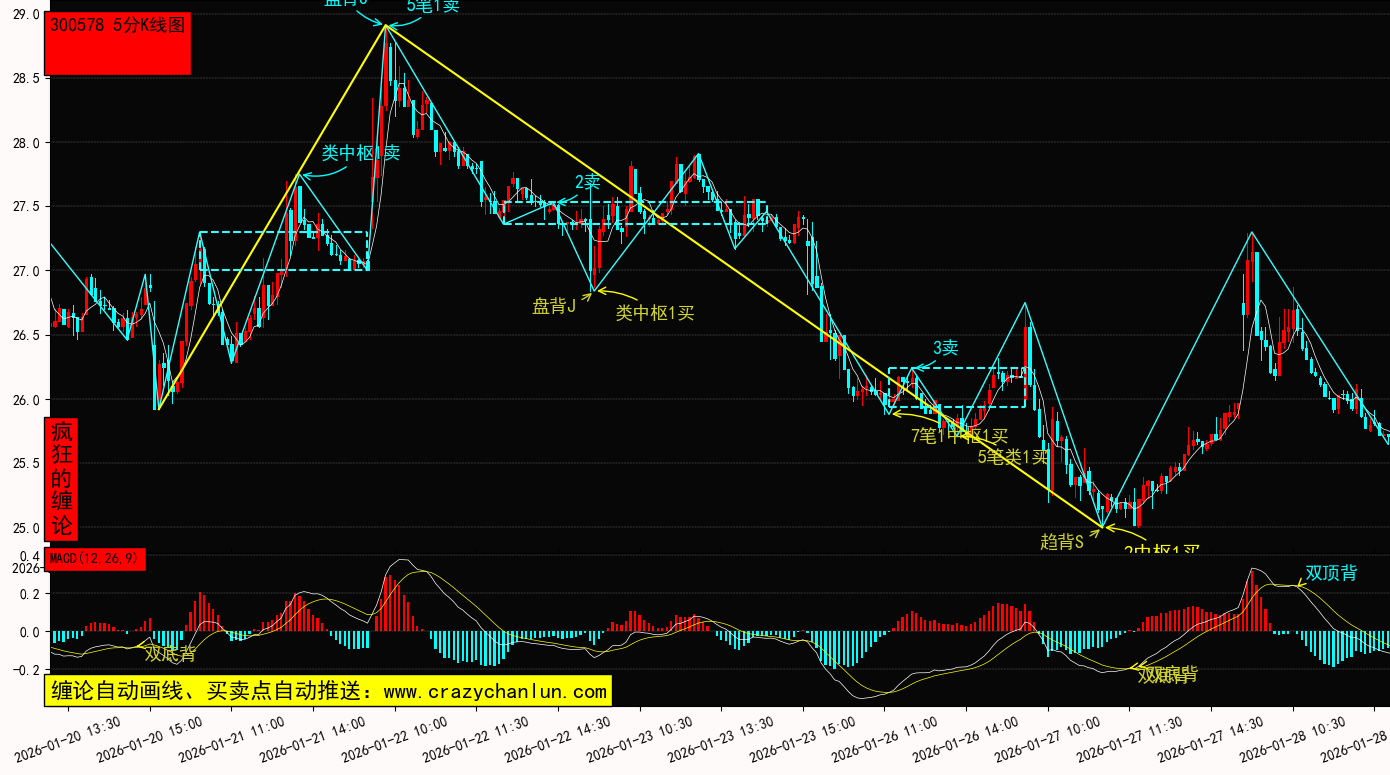The width and height of the screenshot is (1390, 775).
Task: Click the 疯狂的缠论 vertical red label
Action: pyautogui.click(x=62, y=479)
